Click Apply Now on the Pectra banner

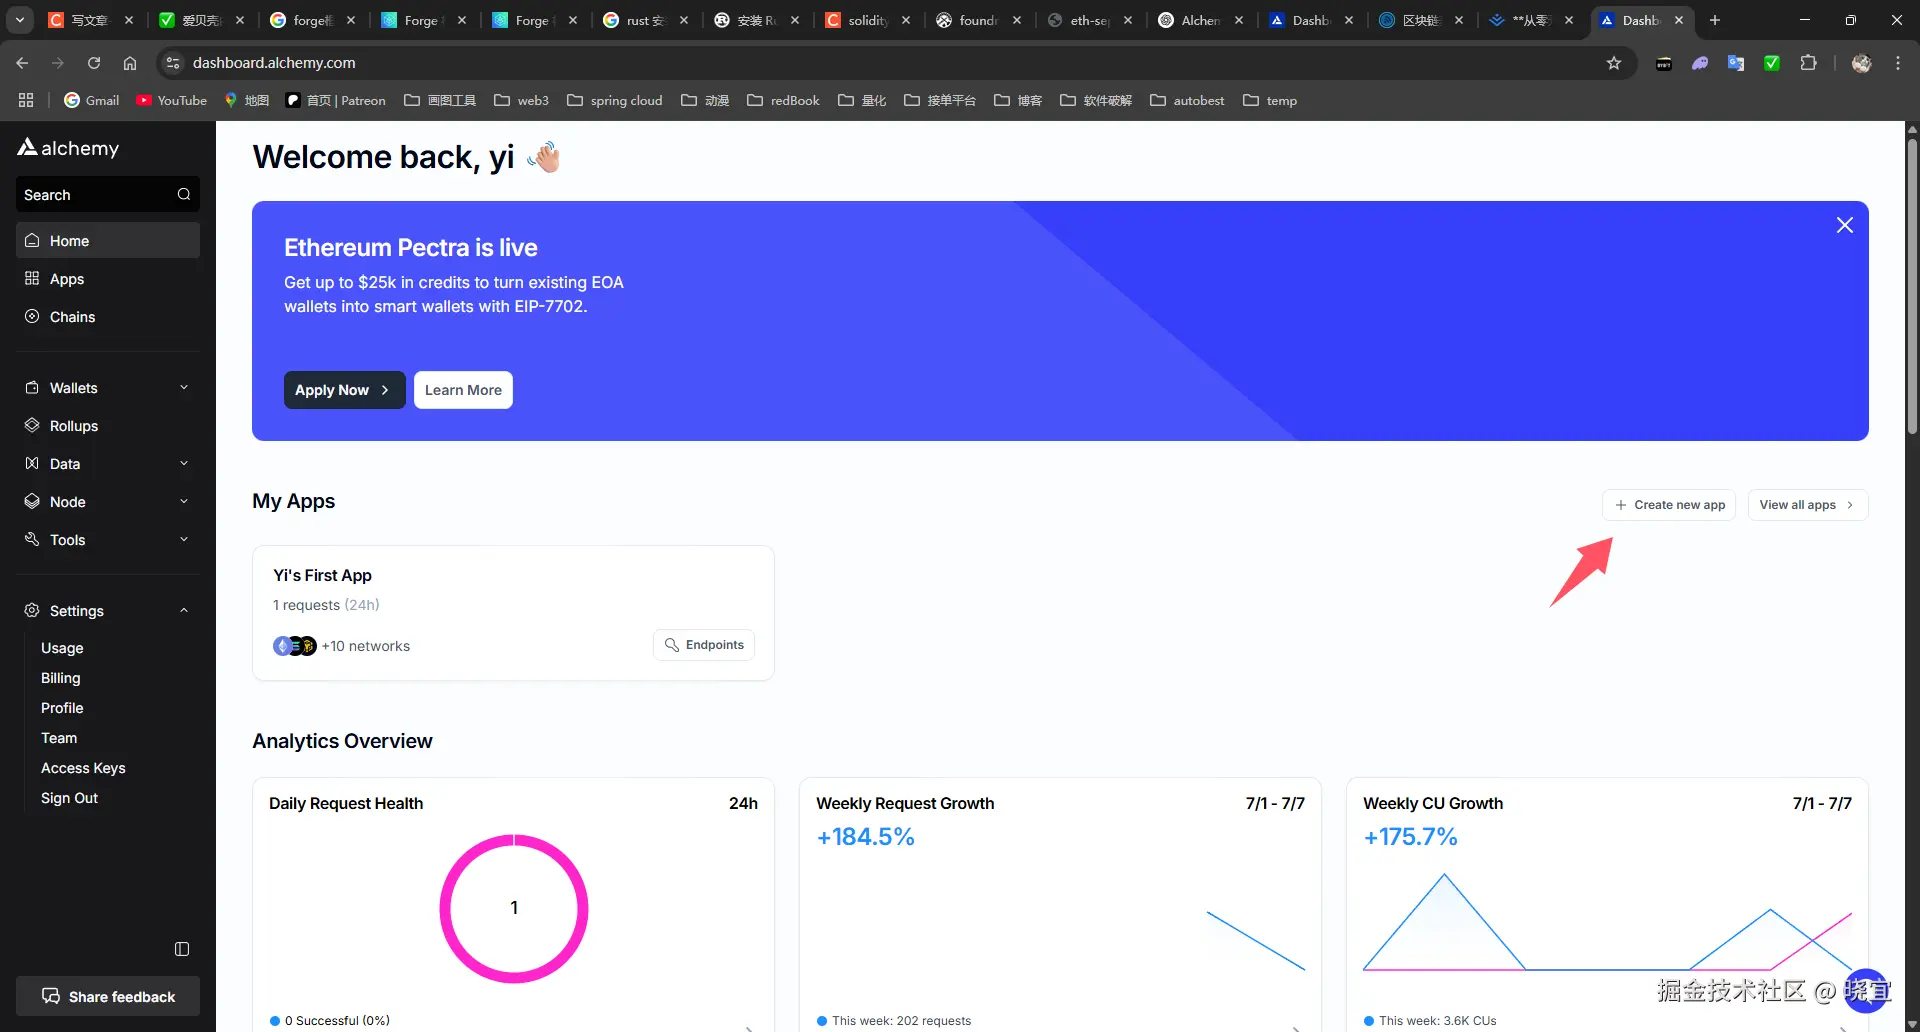[344, 390]
